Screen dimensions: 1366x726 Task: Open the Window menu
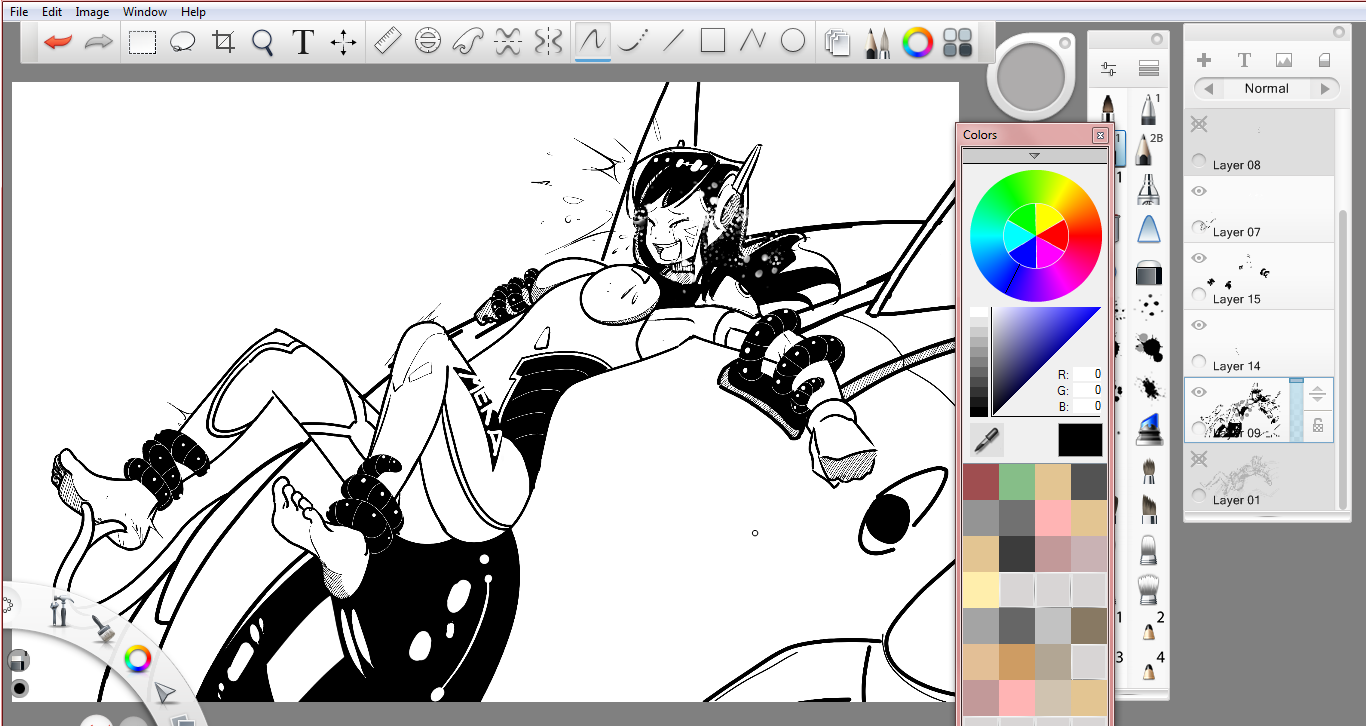[145, 12]
